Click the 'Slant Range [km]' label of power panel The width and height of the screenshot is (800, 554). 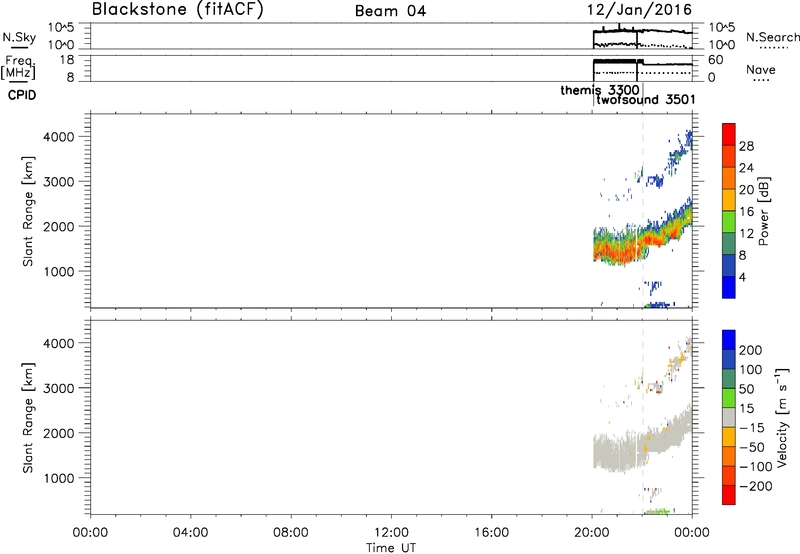pos(28,211)
